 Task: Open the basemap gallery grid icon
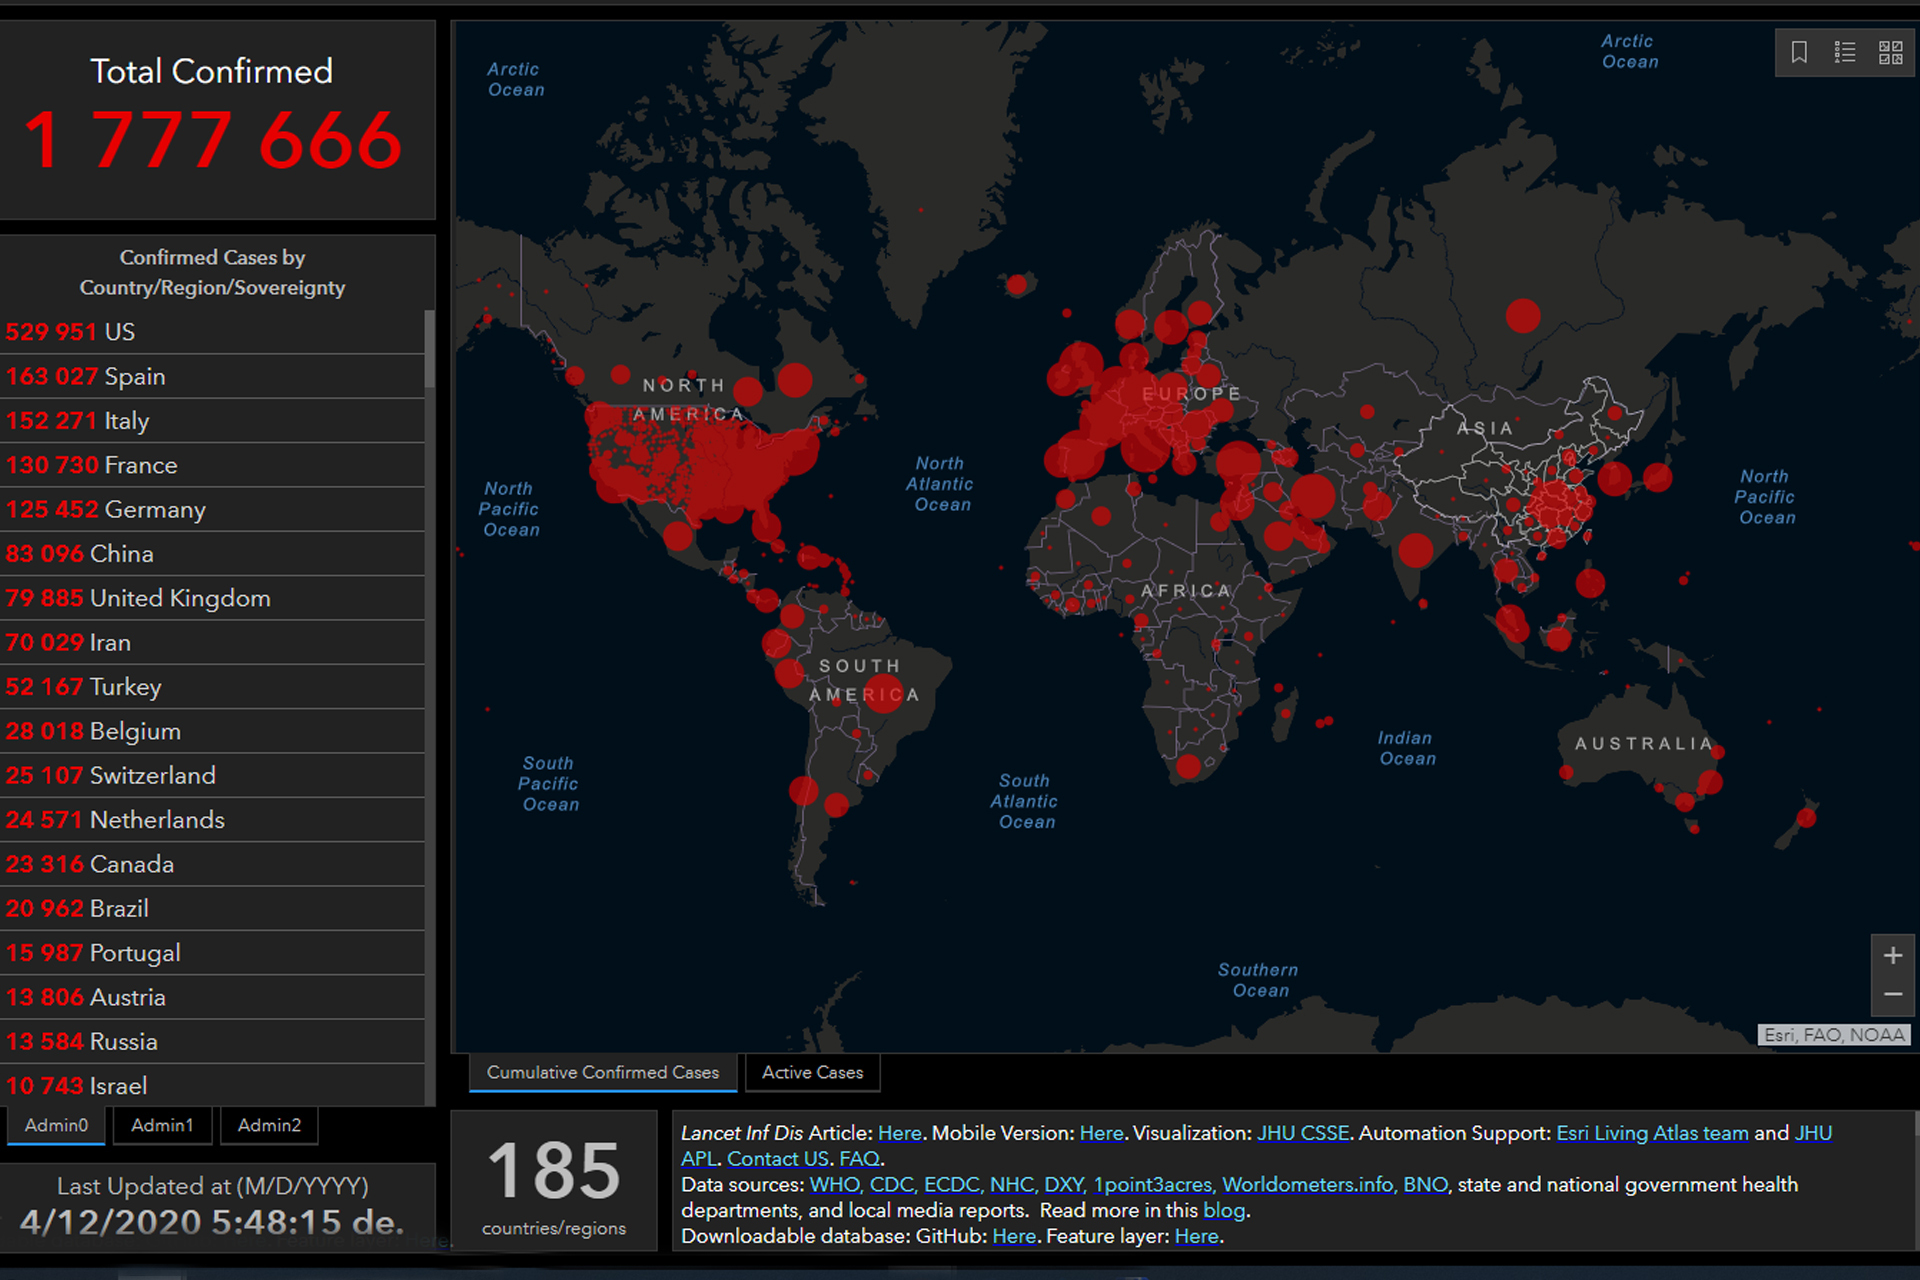click(1890, 52)
